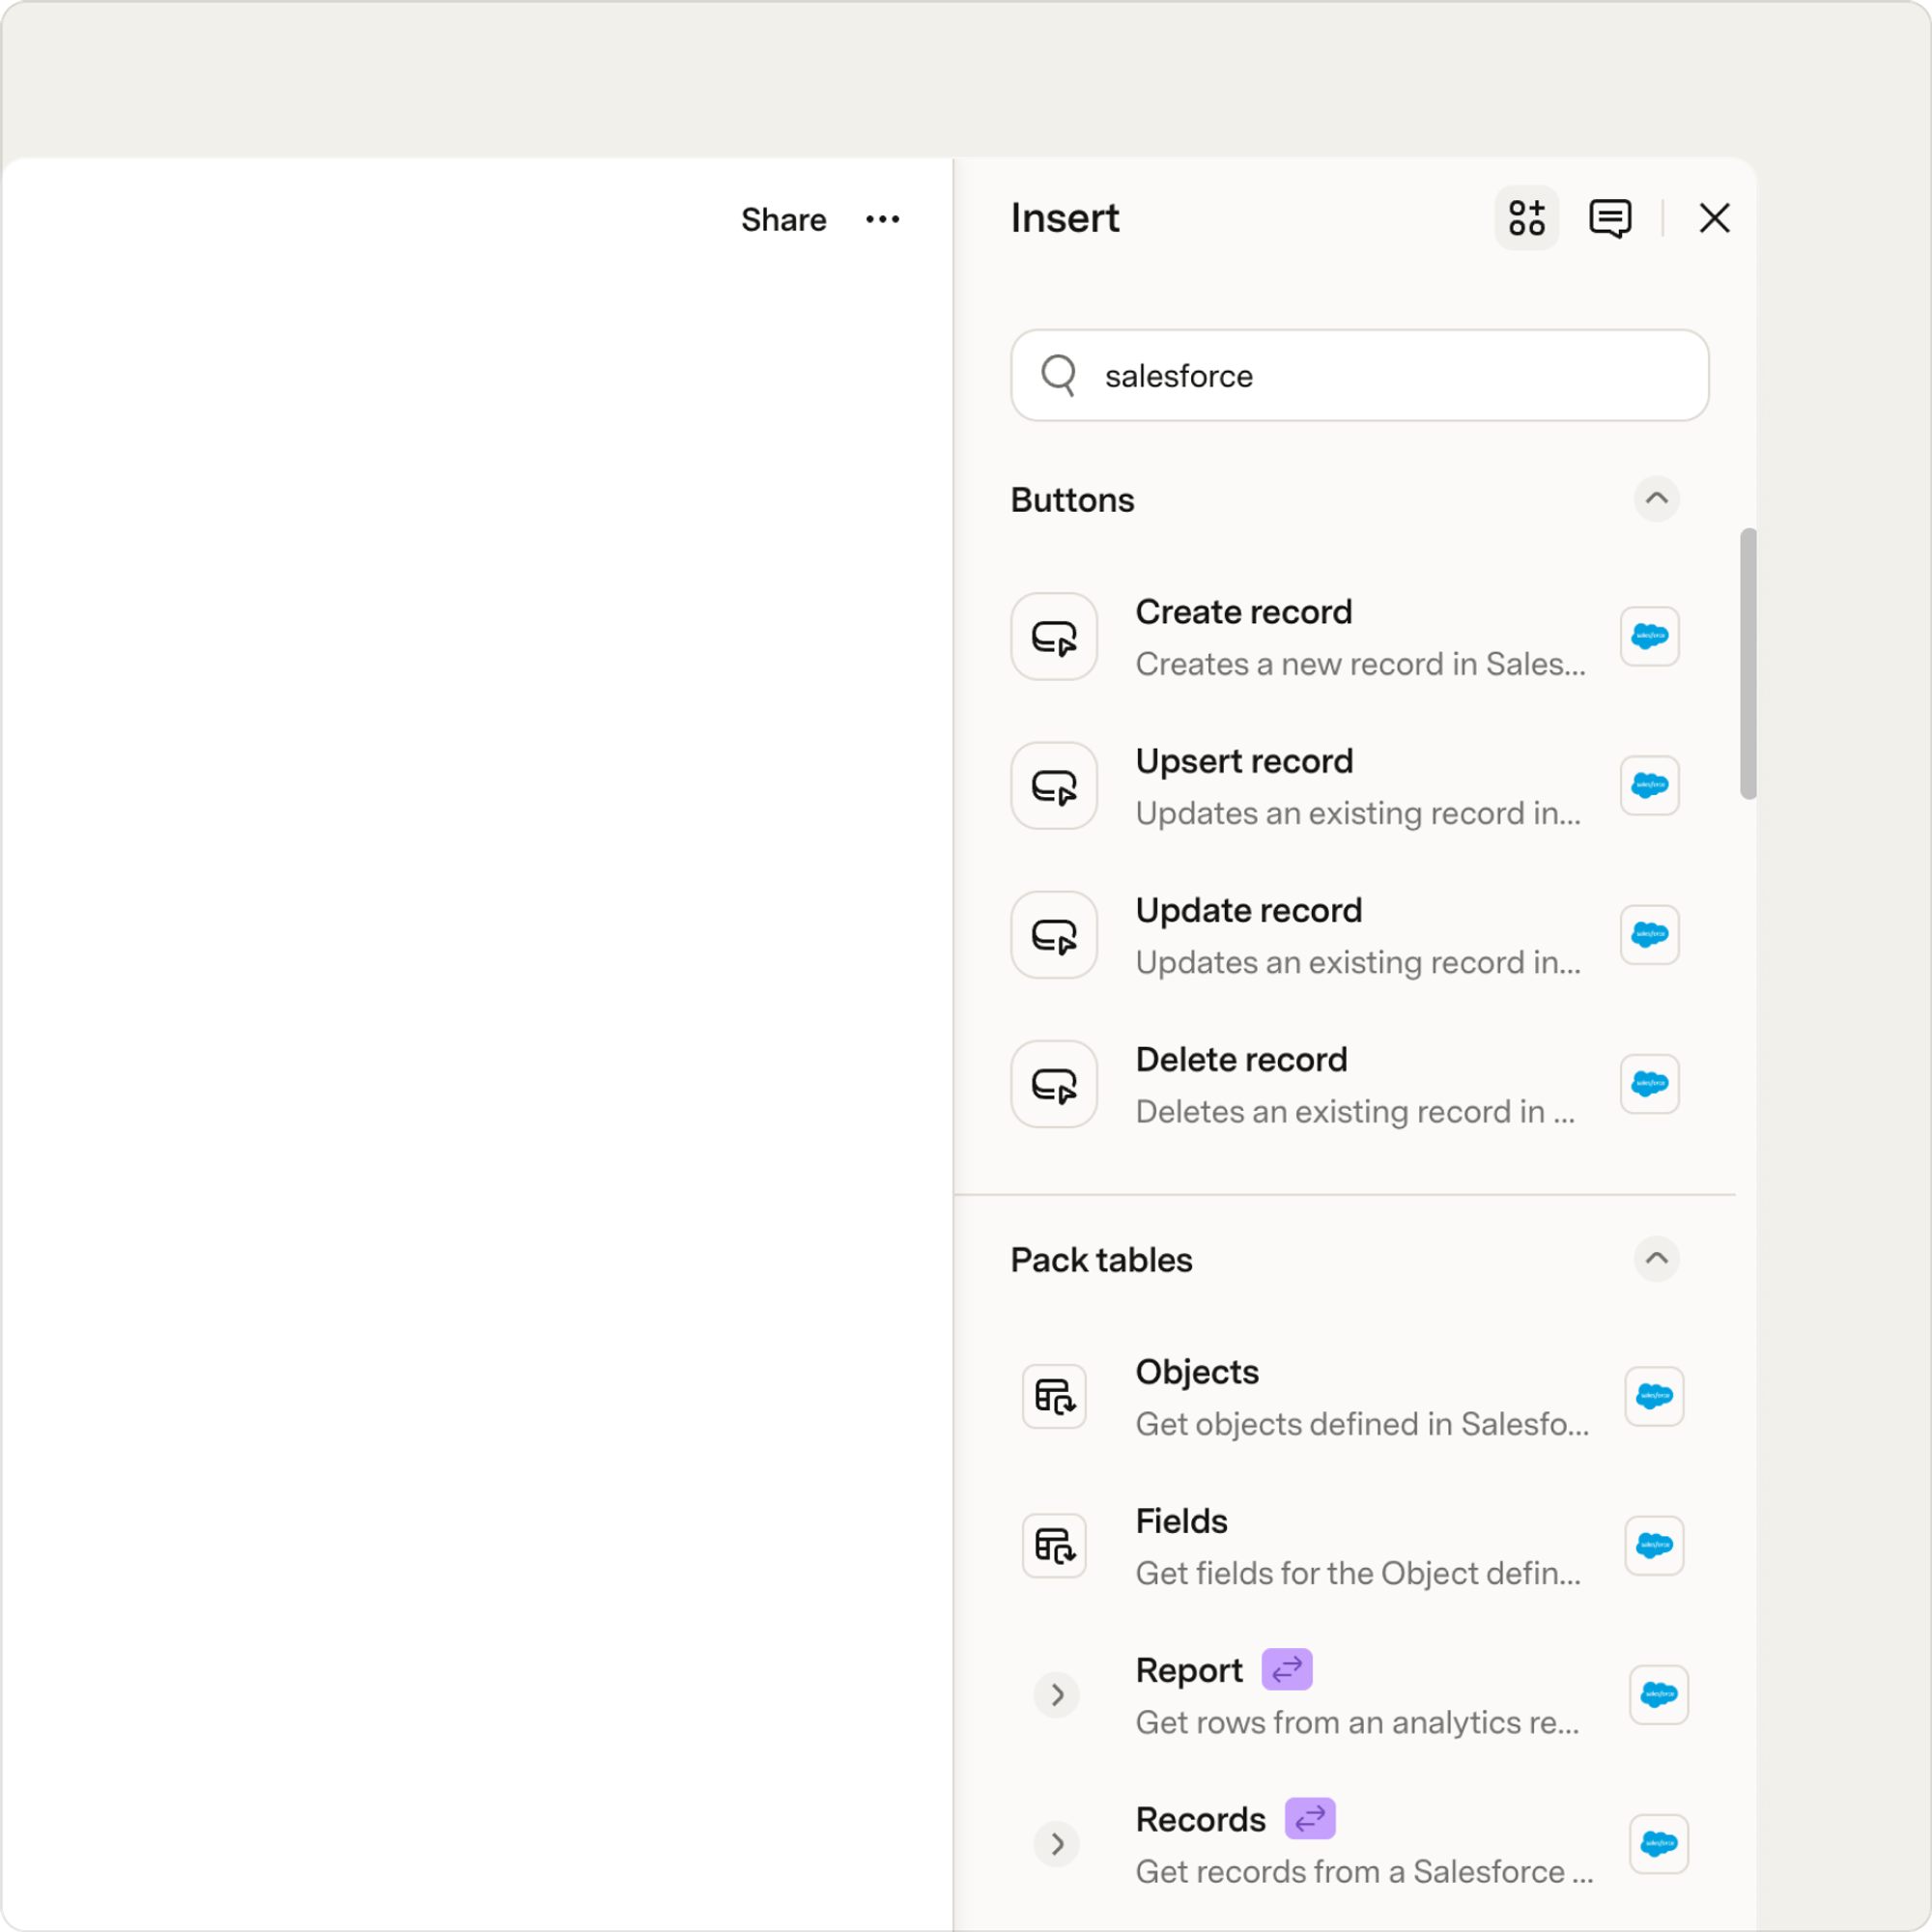The width and height of the screenshot is (1932, 1932).
Task: Click Salesforce logo beside Report
Action: [1658, 1694]
